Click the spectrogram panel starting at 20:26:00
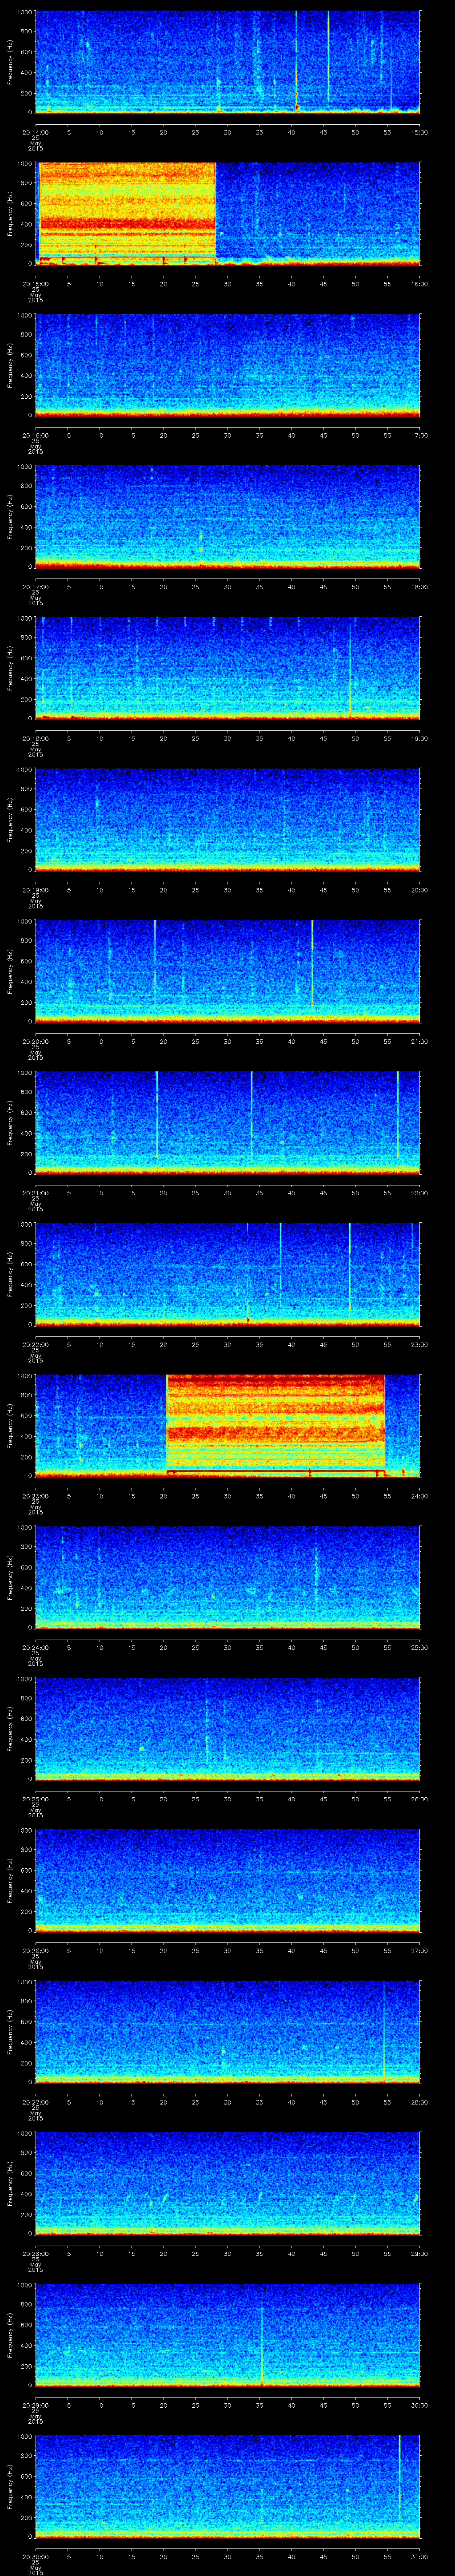455x2576 pixels. [228, 1880]
